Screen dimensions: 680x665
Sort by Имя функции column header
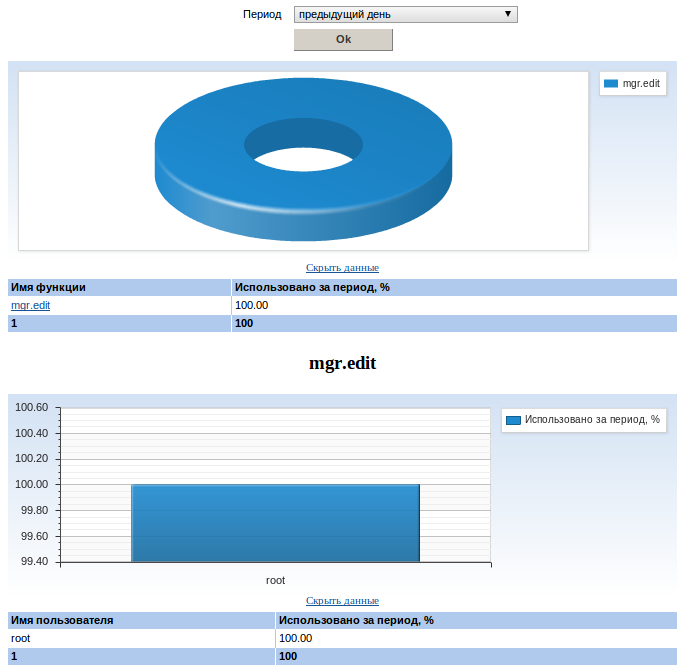click(48, 287)
